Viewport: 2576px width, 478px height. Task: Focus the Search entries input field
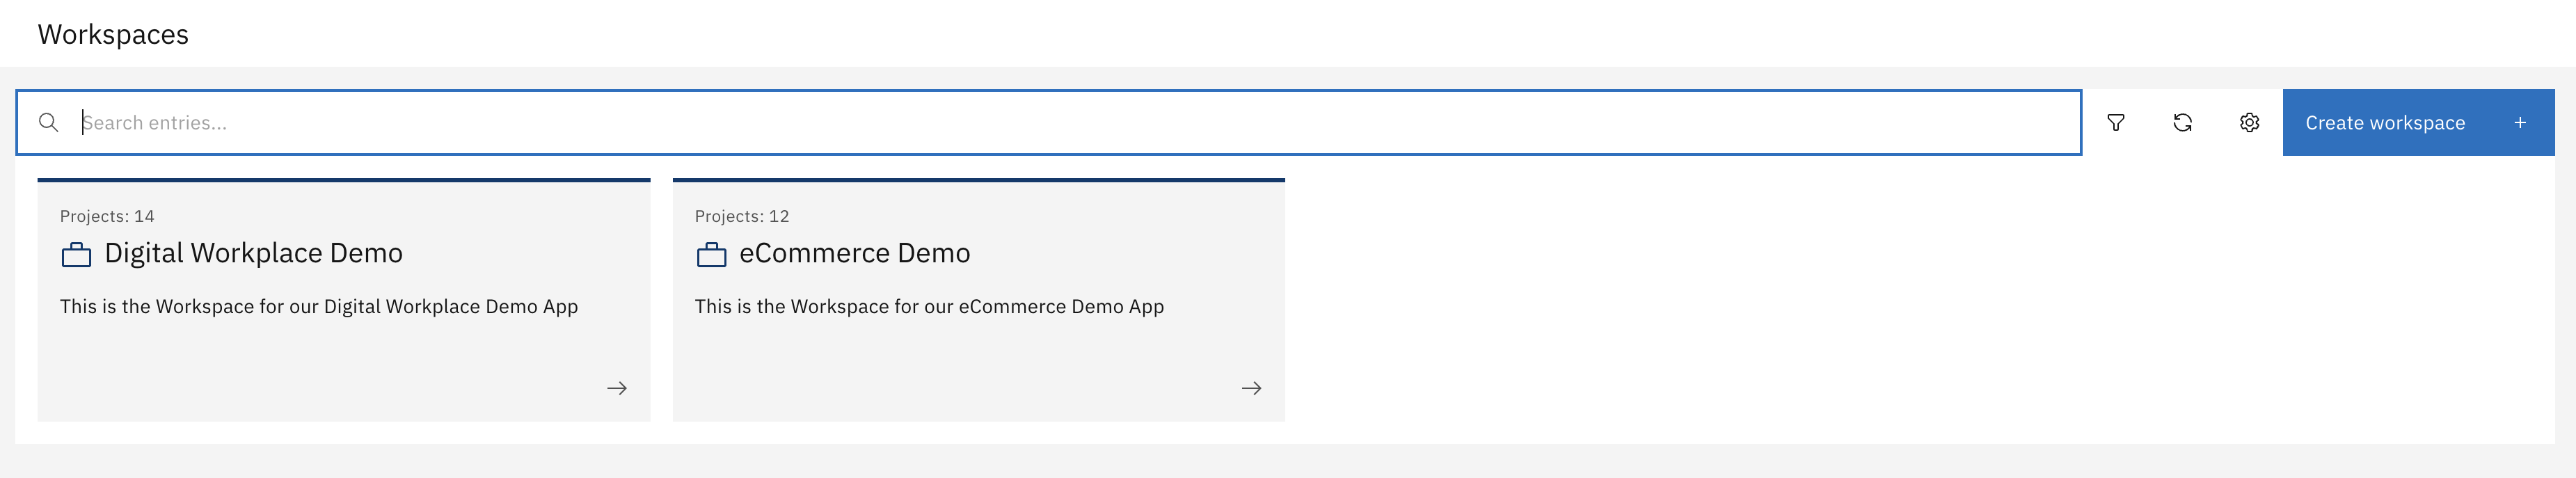(x=1000, y=123)
